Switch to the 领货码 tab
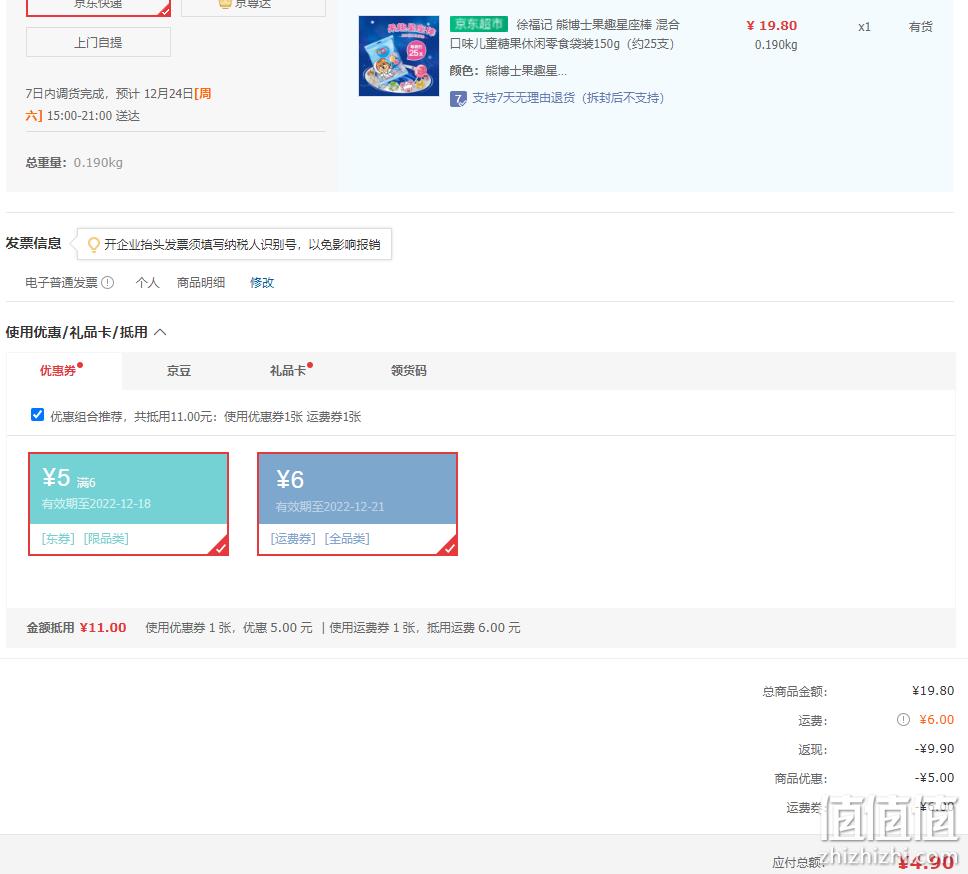The height and width of the screenshot is (874, 968). [409, 371]
